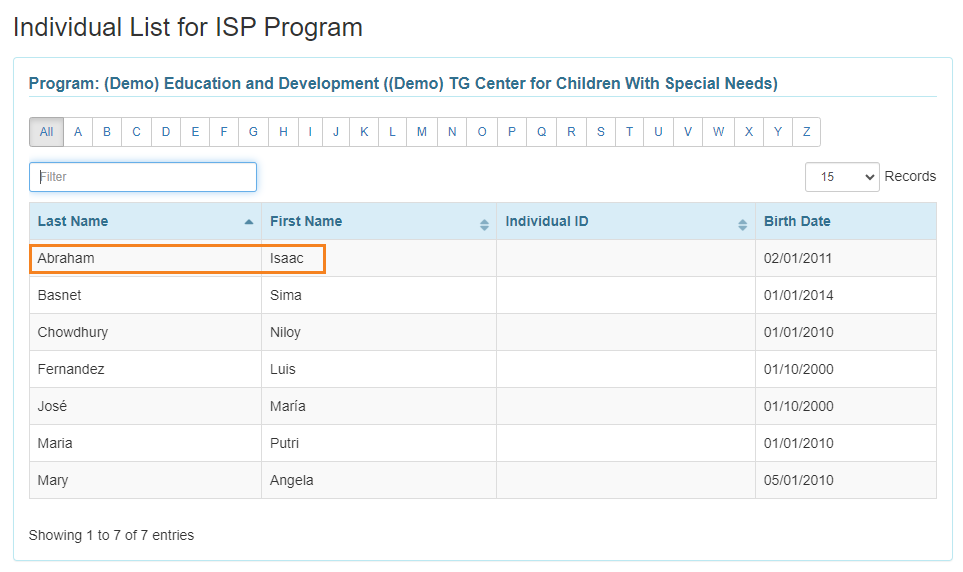Filter names by letter J
Viewport: 963px width, 572px height.
(336, 132)
